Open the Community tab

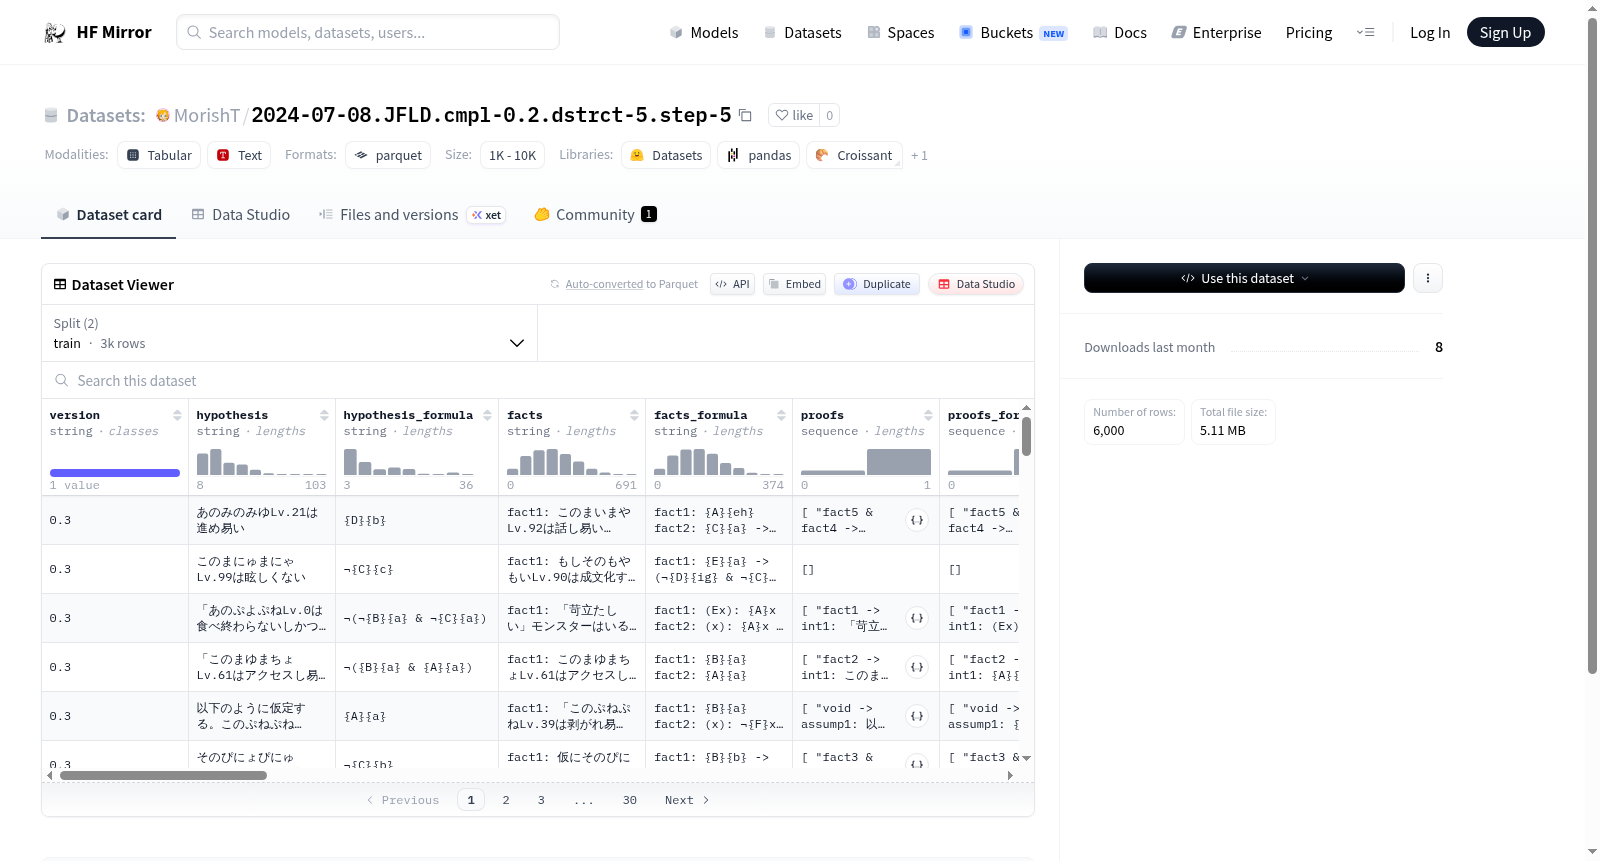[x=595, y=214]
